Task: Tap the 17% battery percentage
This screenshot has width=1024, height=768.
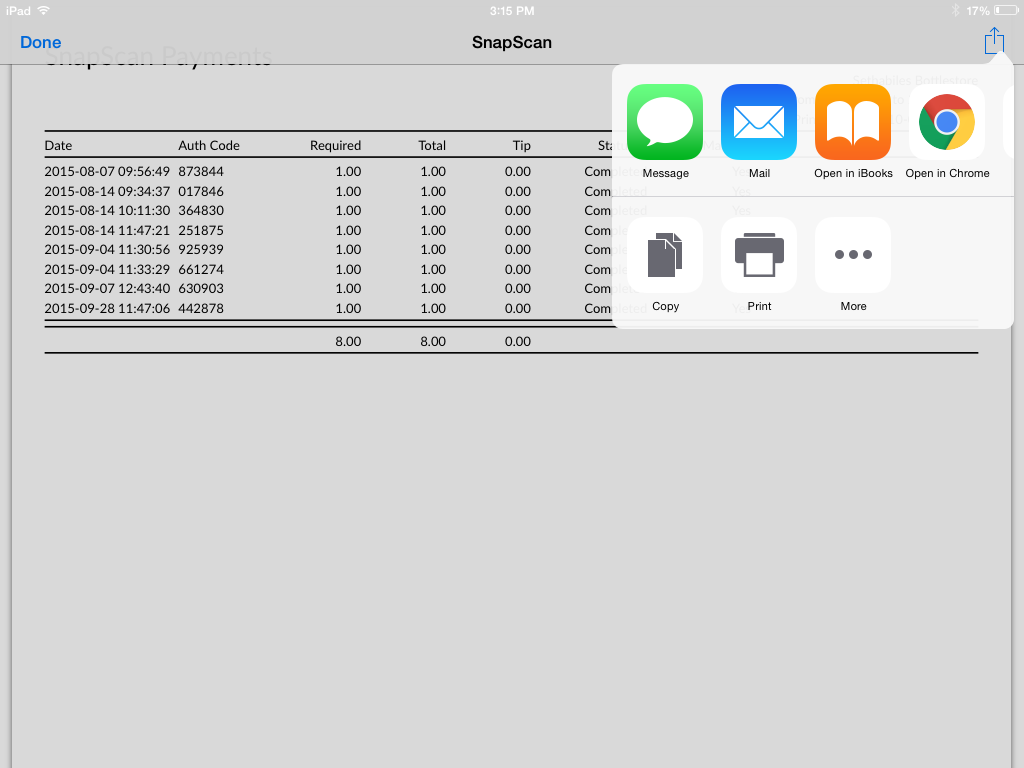Action: pos(978,10)
